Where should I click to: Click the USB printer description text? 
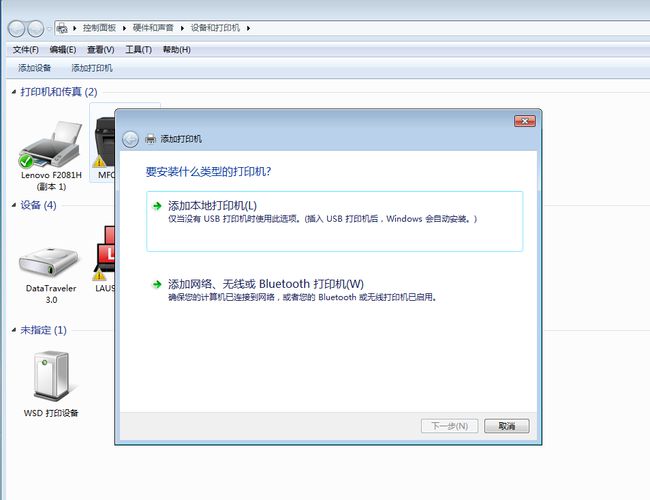click(323, 219)
